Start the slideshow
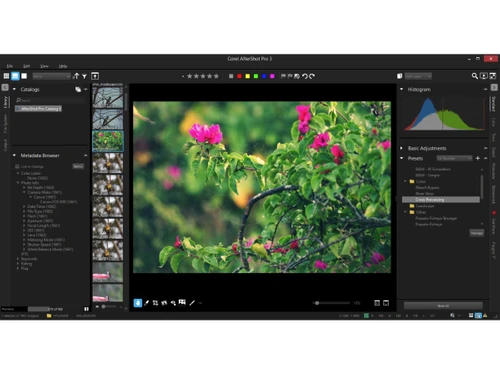 (484, 76)
